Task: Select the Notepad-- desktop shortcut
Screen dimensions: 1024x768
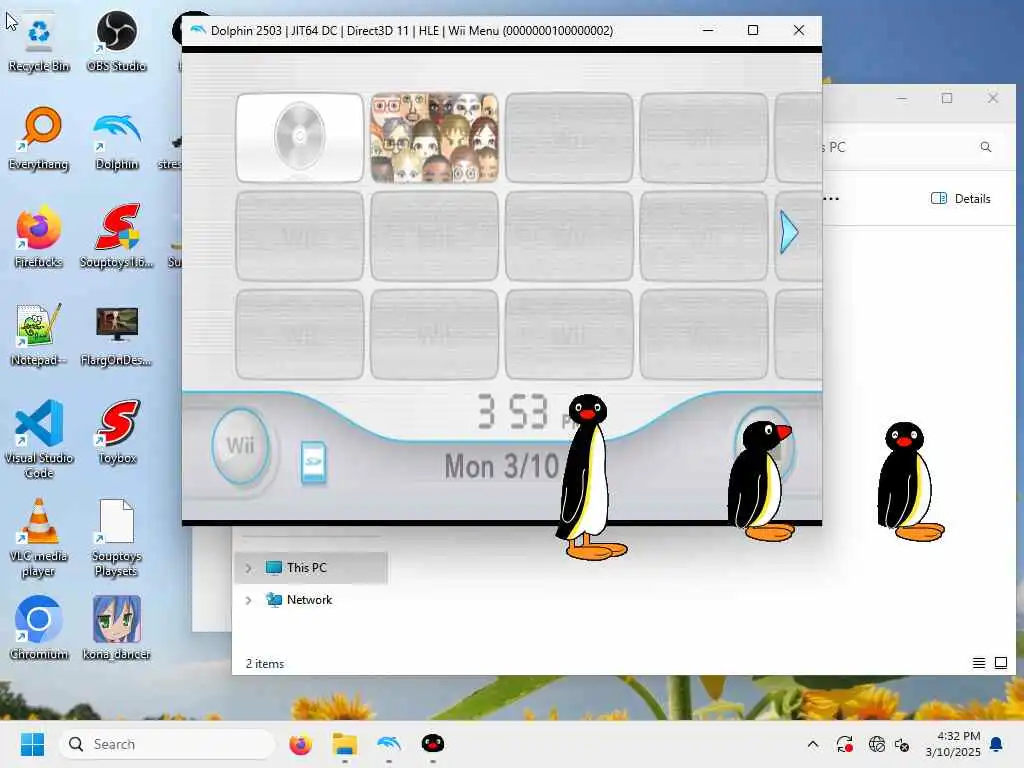Action: pyautogui.click(x=39, y=334)
